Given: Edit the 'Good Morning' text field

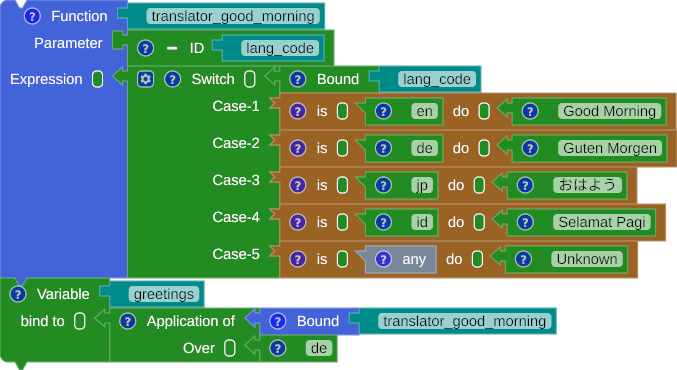Looking at the screenshot, I should pyautogui.click(x=609, y=111).
